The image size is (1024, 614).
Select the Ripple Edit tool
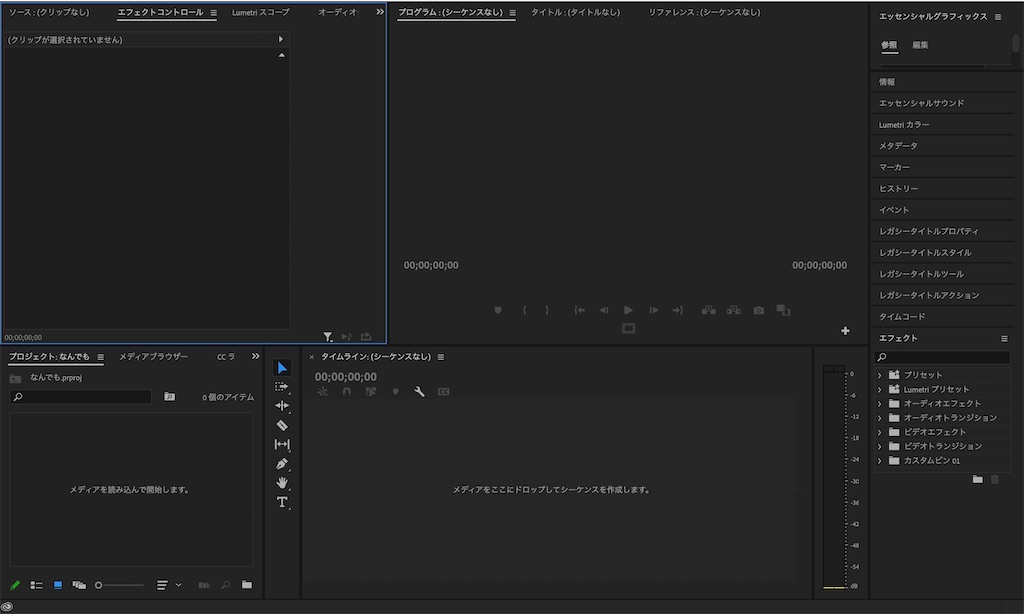(281, 406)
